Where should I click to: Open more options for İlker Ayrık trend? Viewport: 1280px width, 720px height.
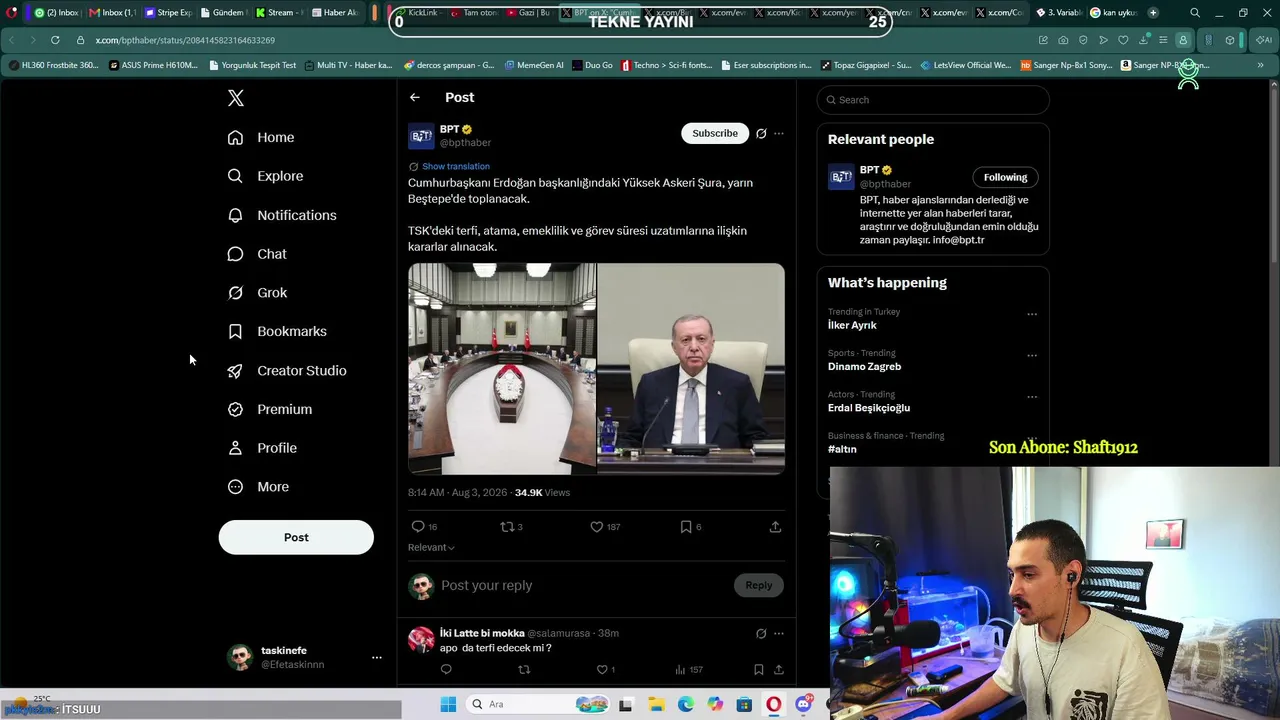pyautogui.click(x=1032, y=314)
